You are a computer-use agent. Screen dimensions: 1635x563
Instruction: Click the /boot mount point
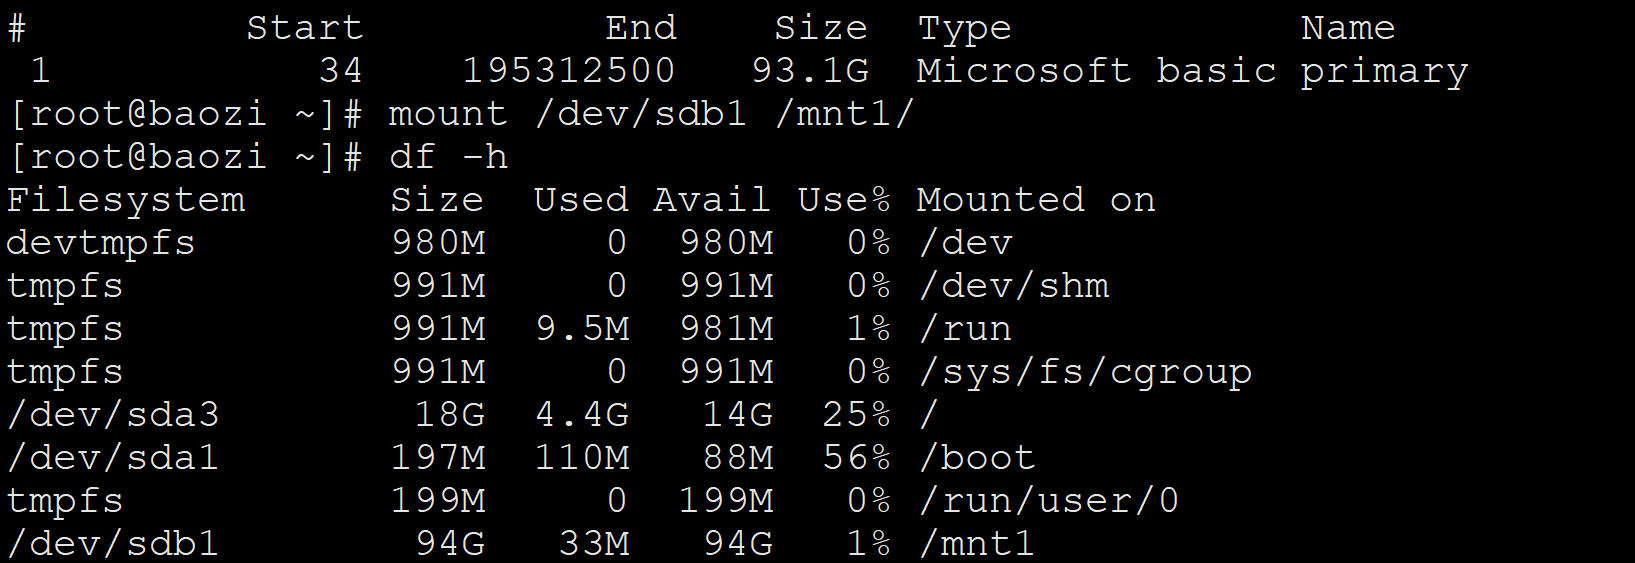(x=976, y=457)
